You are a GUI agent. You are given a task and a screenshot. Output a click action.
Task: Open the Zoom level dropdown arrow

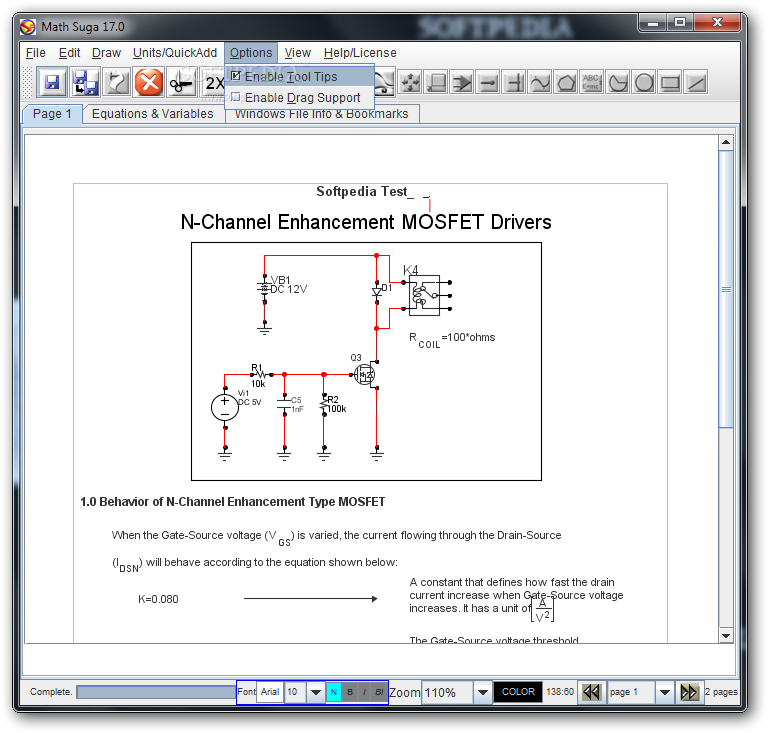(x=482, y=692)
